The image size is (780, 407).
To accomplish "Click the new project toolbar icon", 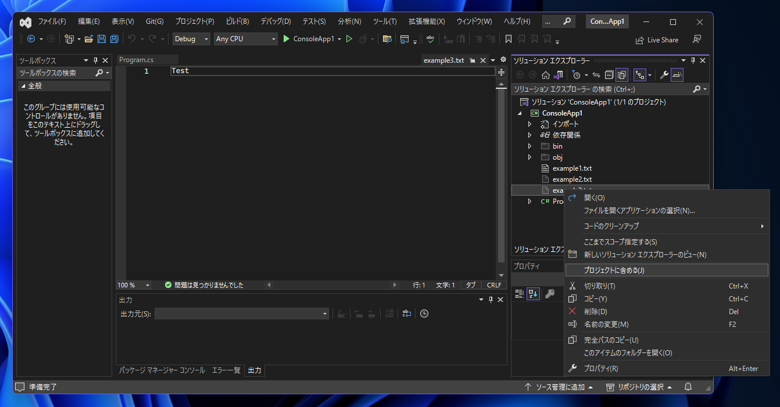I will (x=69, y=39).
